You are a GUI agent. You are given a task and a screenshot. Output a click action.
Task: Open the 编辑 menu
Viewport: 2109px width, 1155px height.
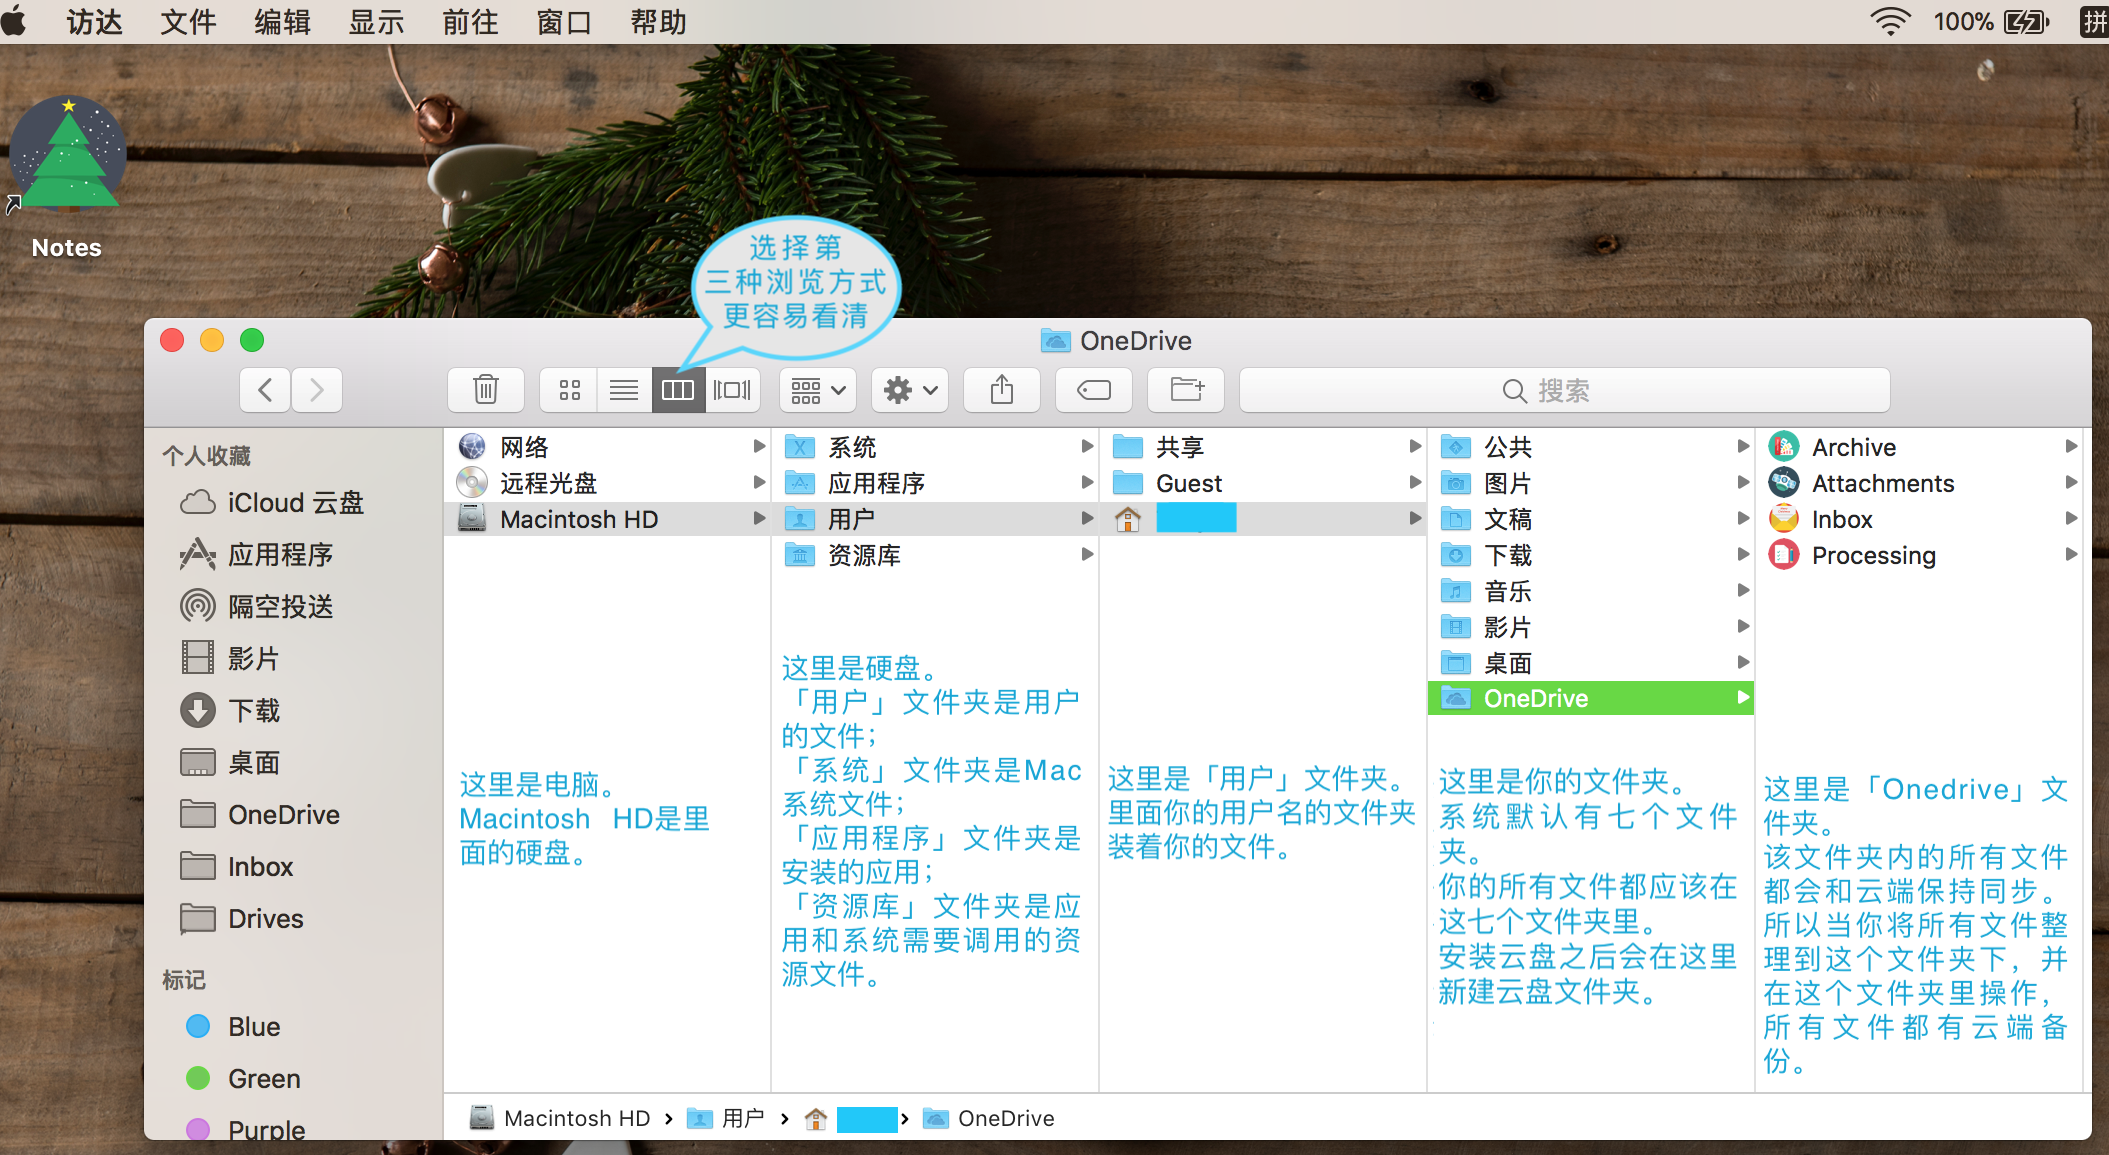coord(282,21)
